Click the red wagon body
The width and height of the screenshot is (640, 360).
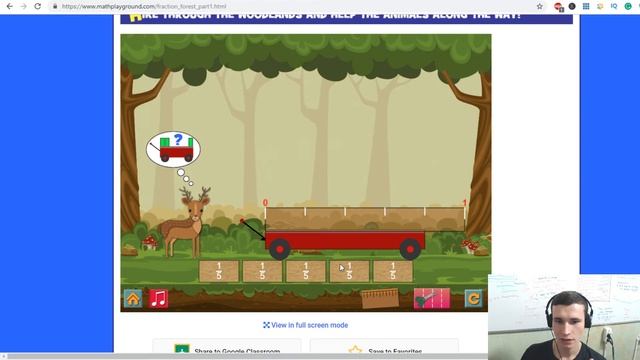coord(345,240)
